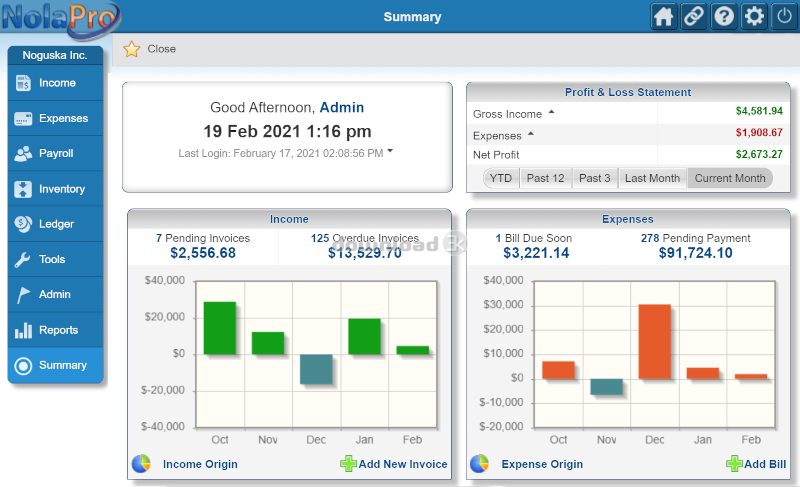Click the green plus Add Bill icon
Screen dimensions: 800x487
point(734,464)
